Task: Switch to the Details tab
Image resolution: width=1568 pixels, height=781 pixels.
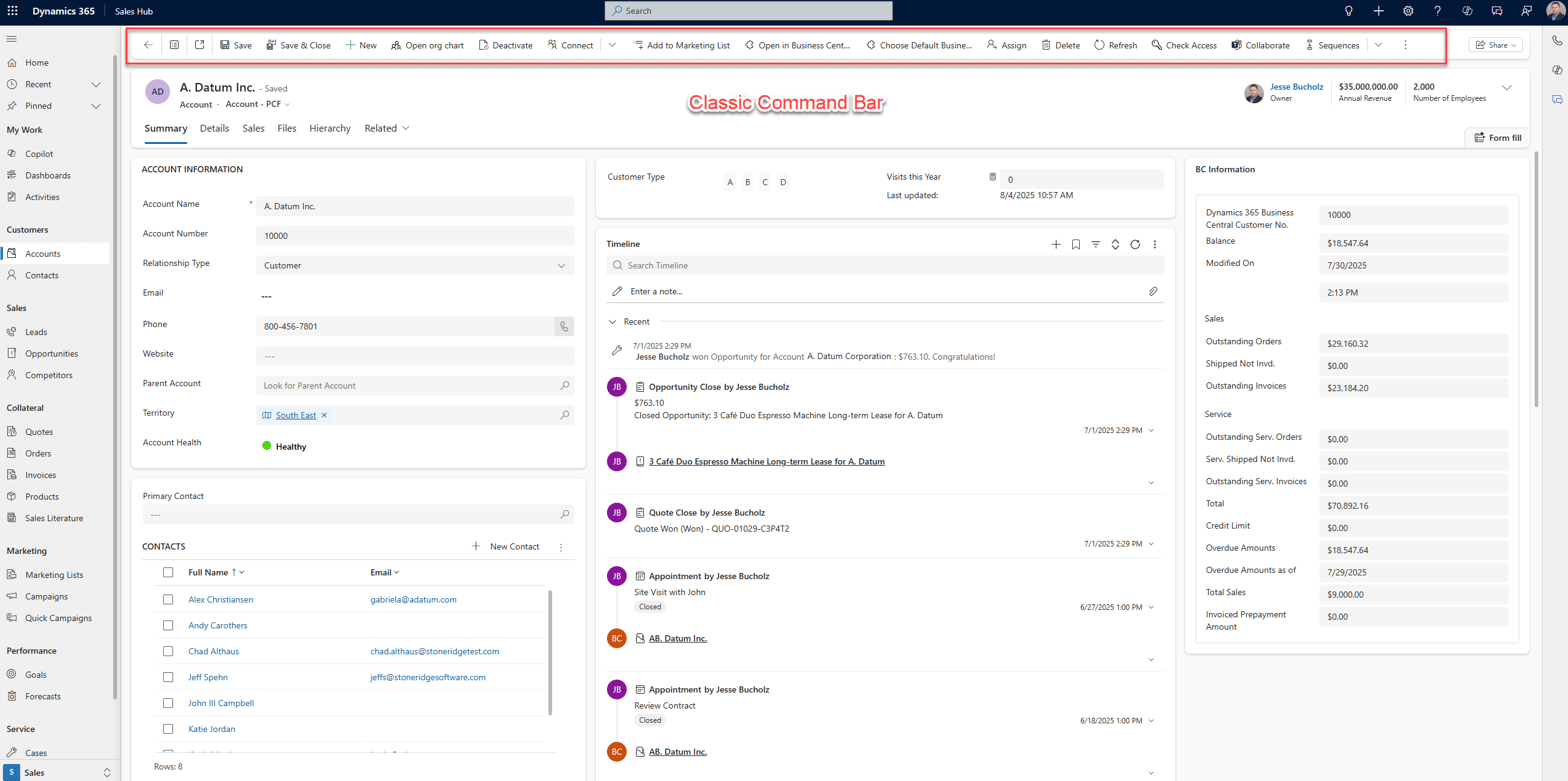Action: point(214,128)
